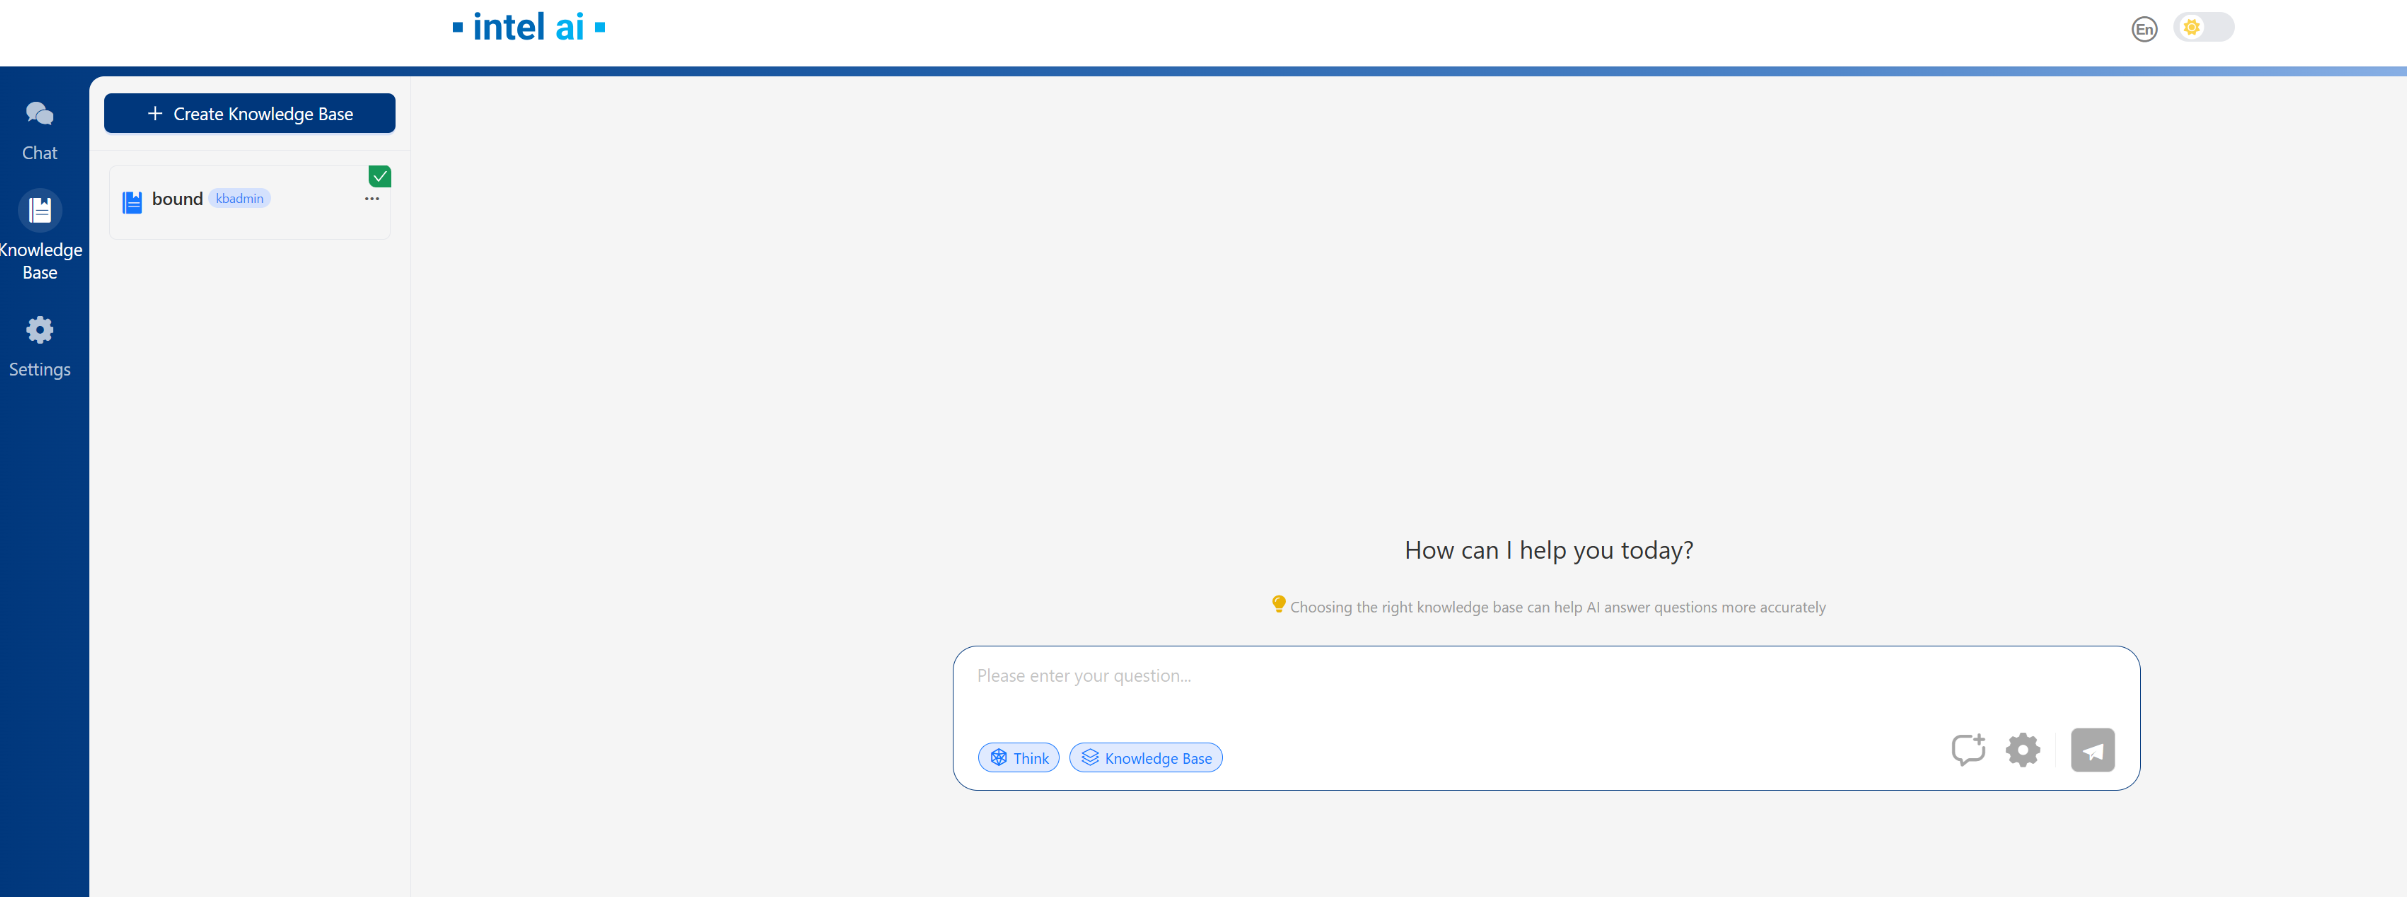Image resolution: width=2407 pixels, height=897 pixels.
Task: Toggle the light/dark theme switch
Action: (2203, 28)
